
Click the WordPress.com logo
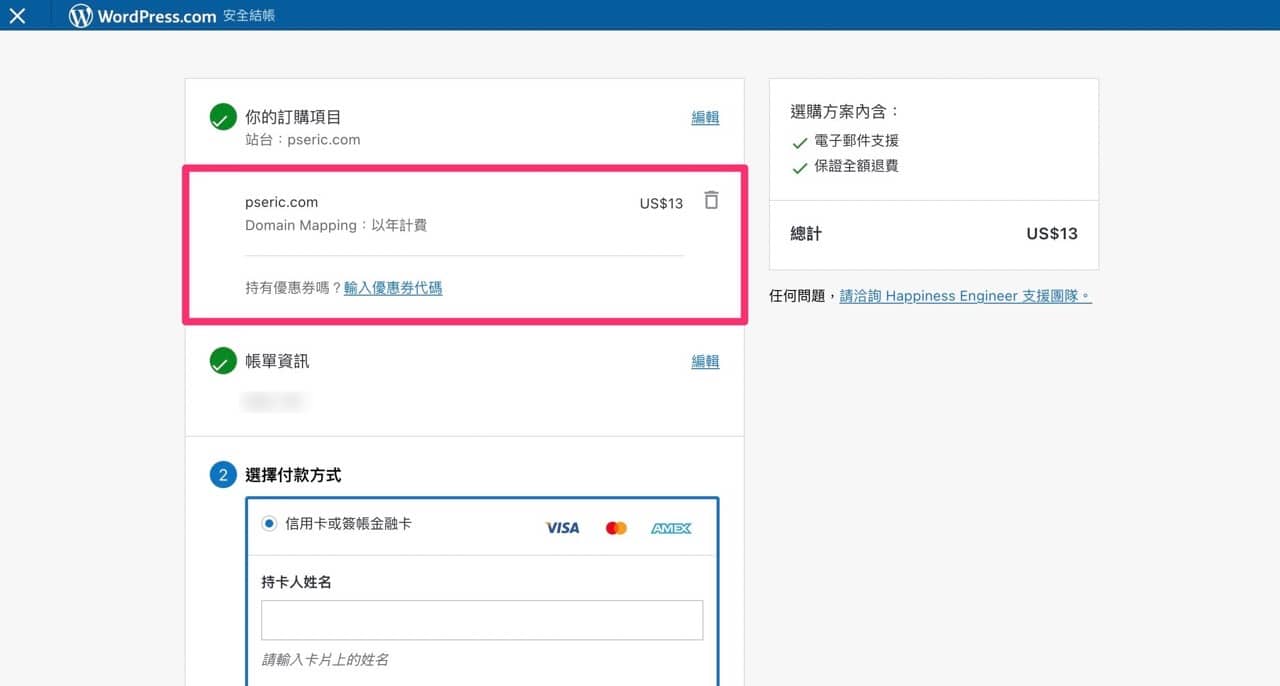pos(142,16)
